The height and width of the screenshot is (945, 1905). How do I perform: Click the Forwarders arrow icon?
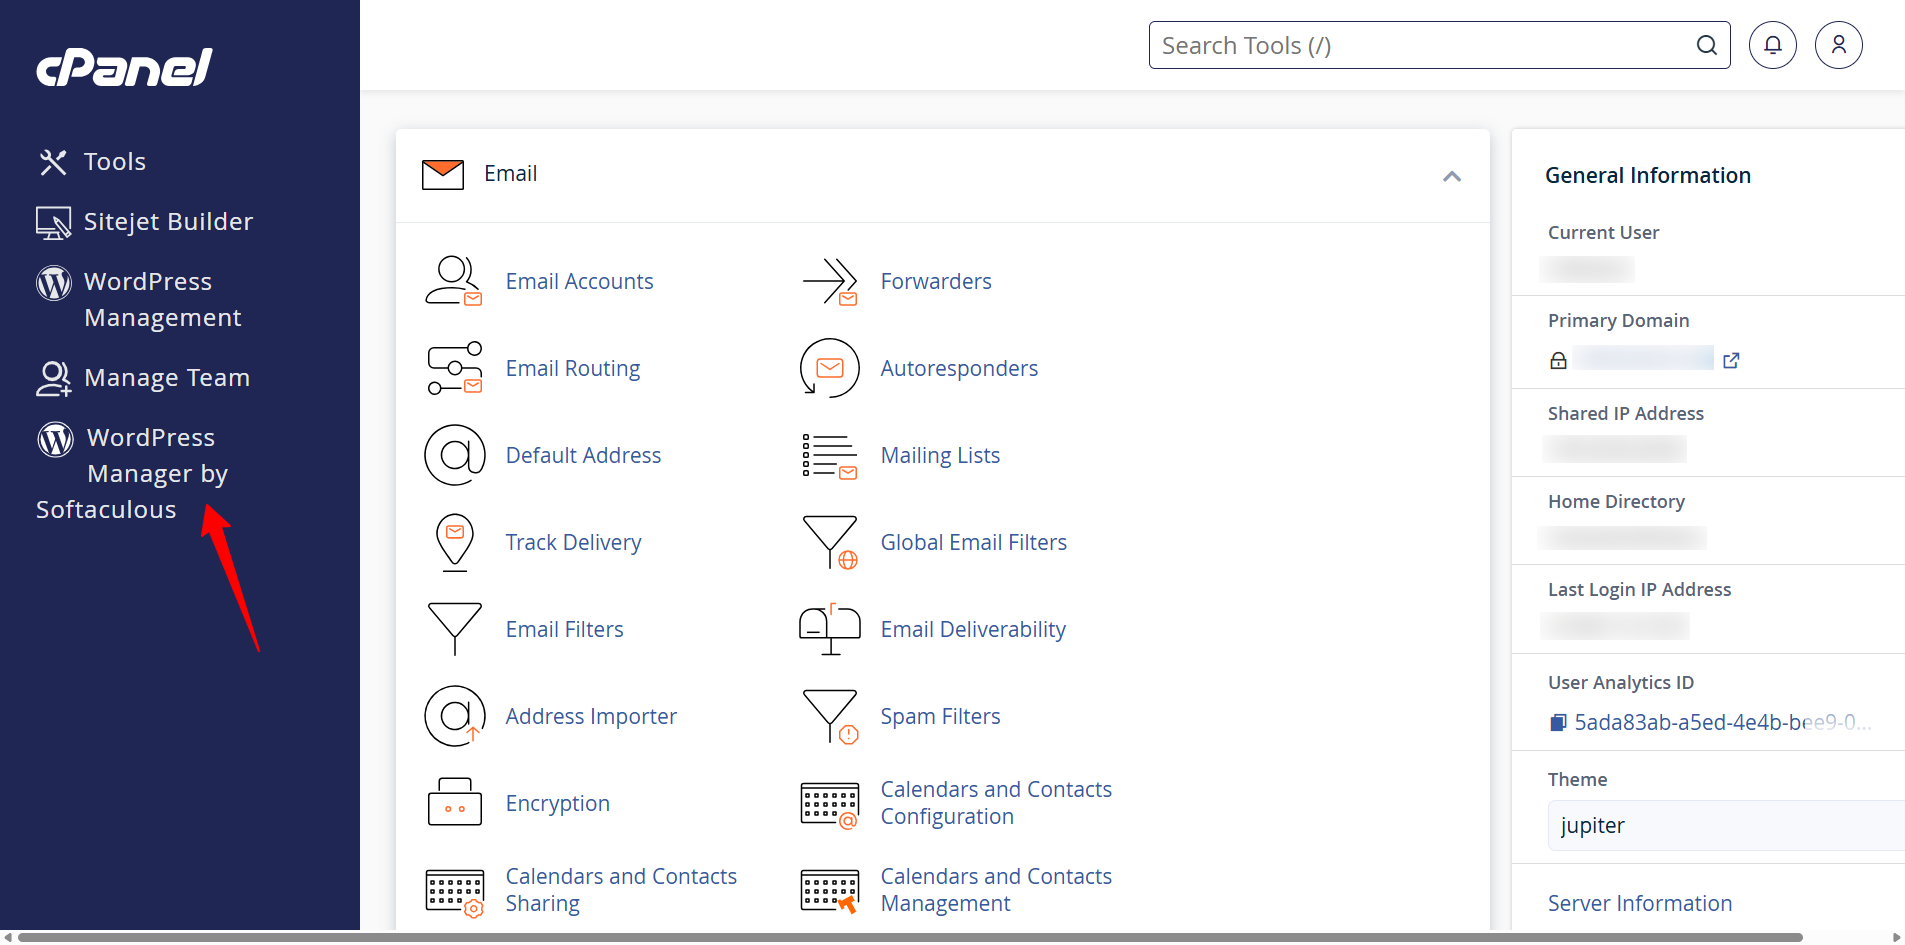point(830,281)
